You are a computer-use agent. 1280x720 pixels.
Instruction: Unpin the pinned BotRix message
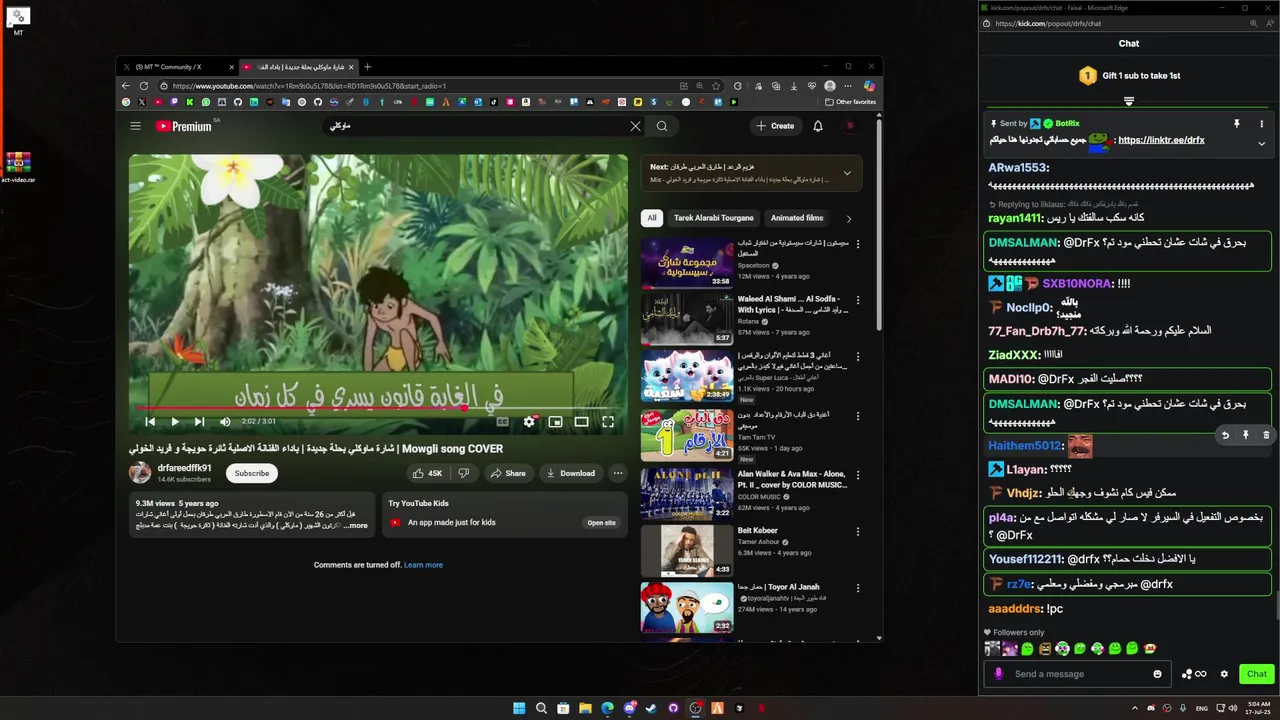[x=1237, y=124]
